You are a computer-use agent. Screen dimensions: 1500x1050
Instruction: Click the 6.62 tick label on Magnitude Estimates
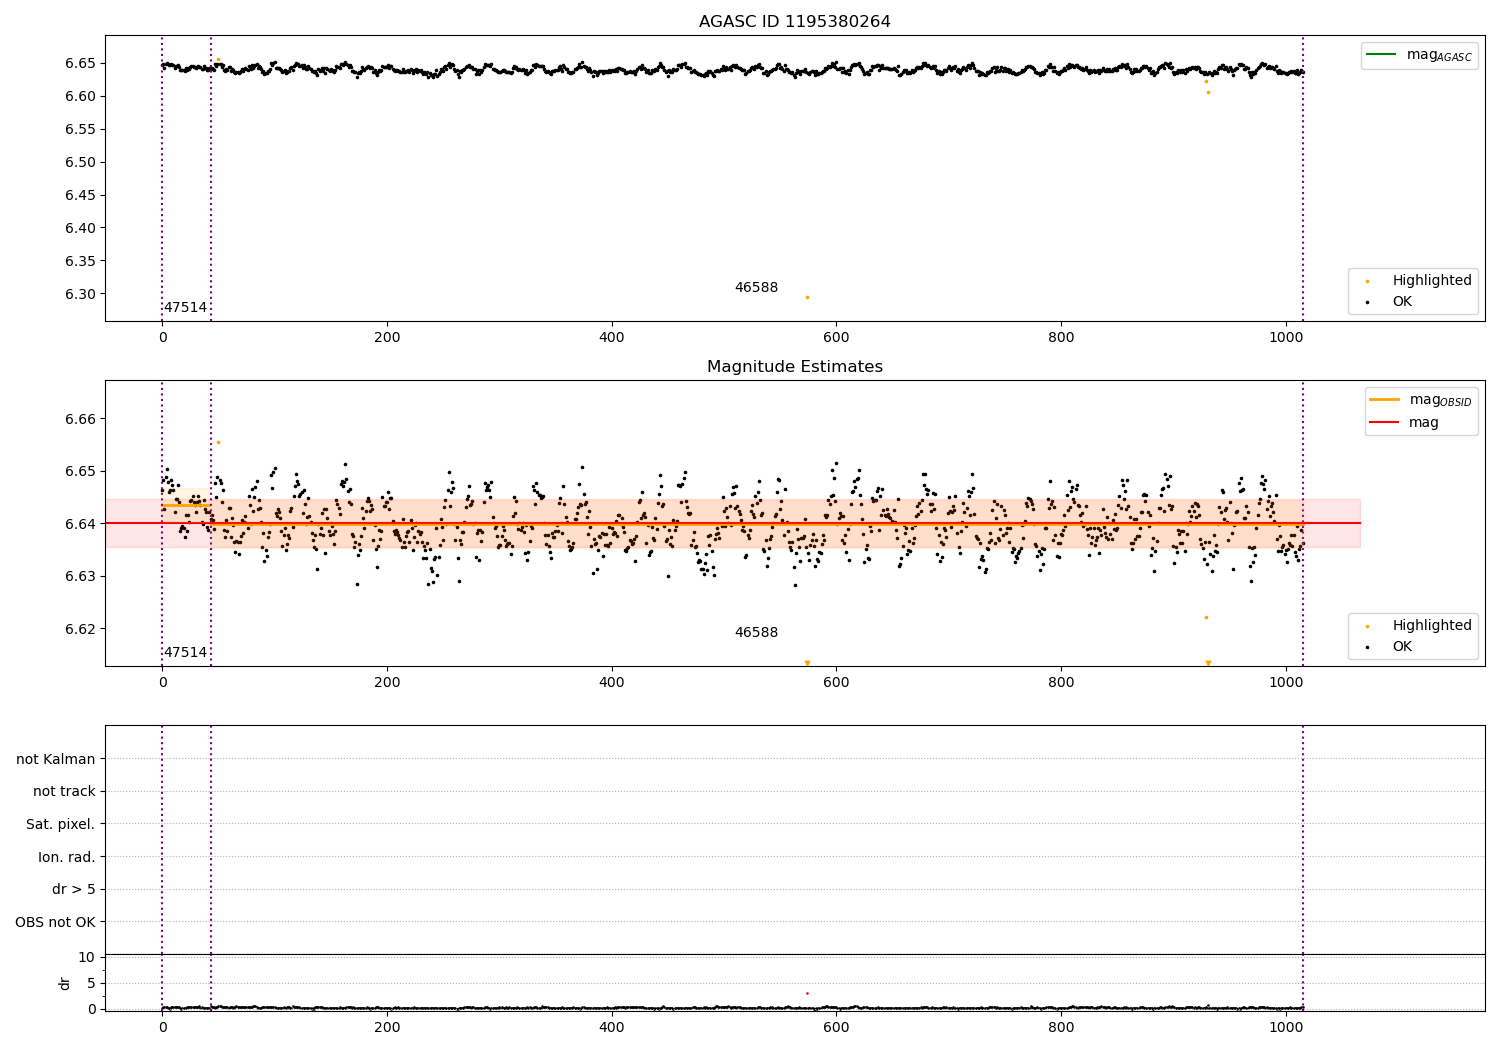click(80, 629)
